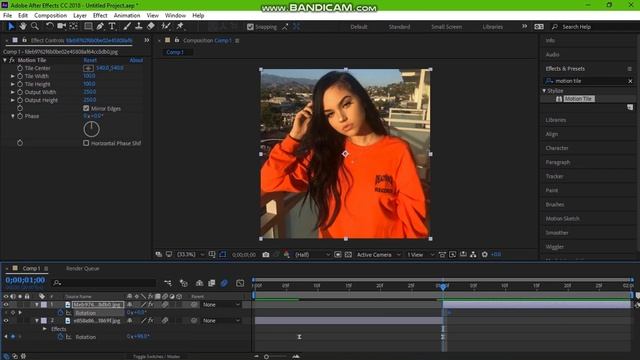This screenshot has width=640, height=360.
Task: Select the Puppet Pin tool
Action: point(180,27)
